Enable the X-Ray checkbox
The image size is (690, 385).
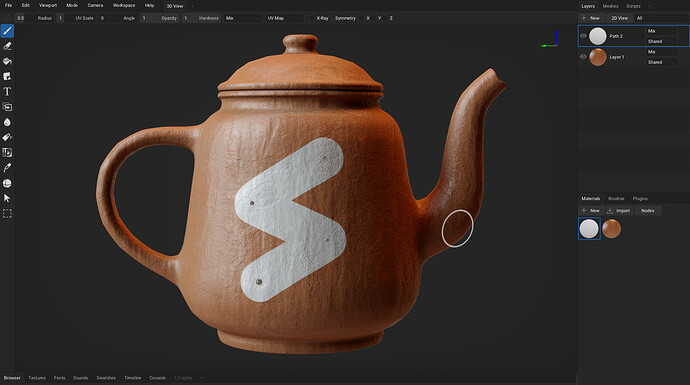pos(312,18)
